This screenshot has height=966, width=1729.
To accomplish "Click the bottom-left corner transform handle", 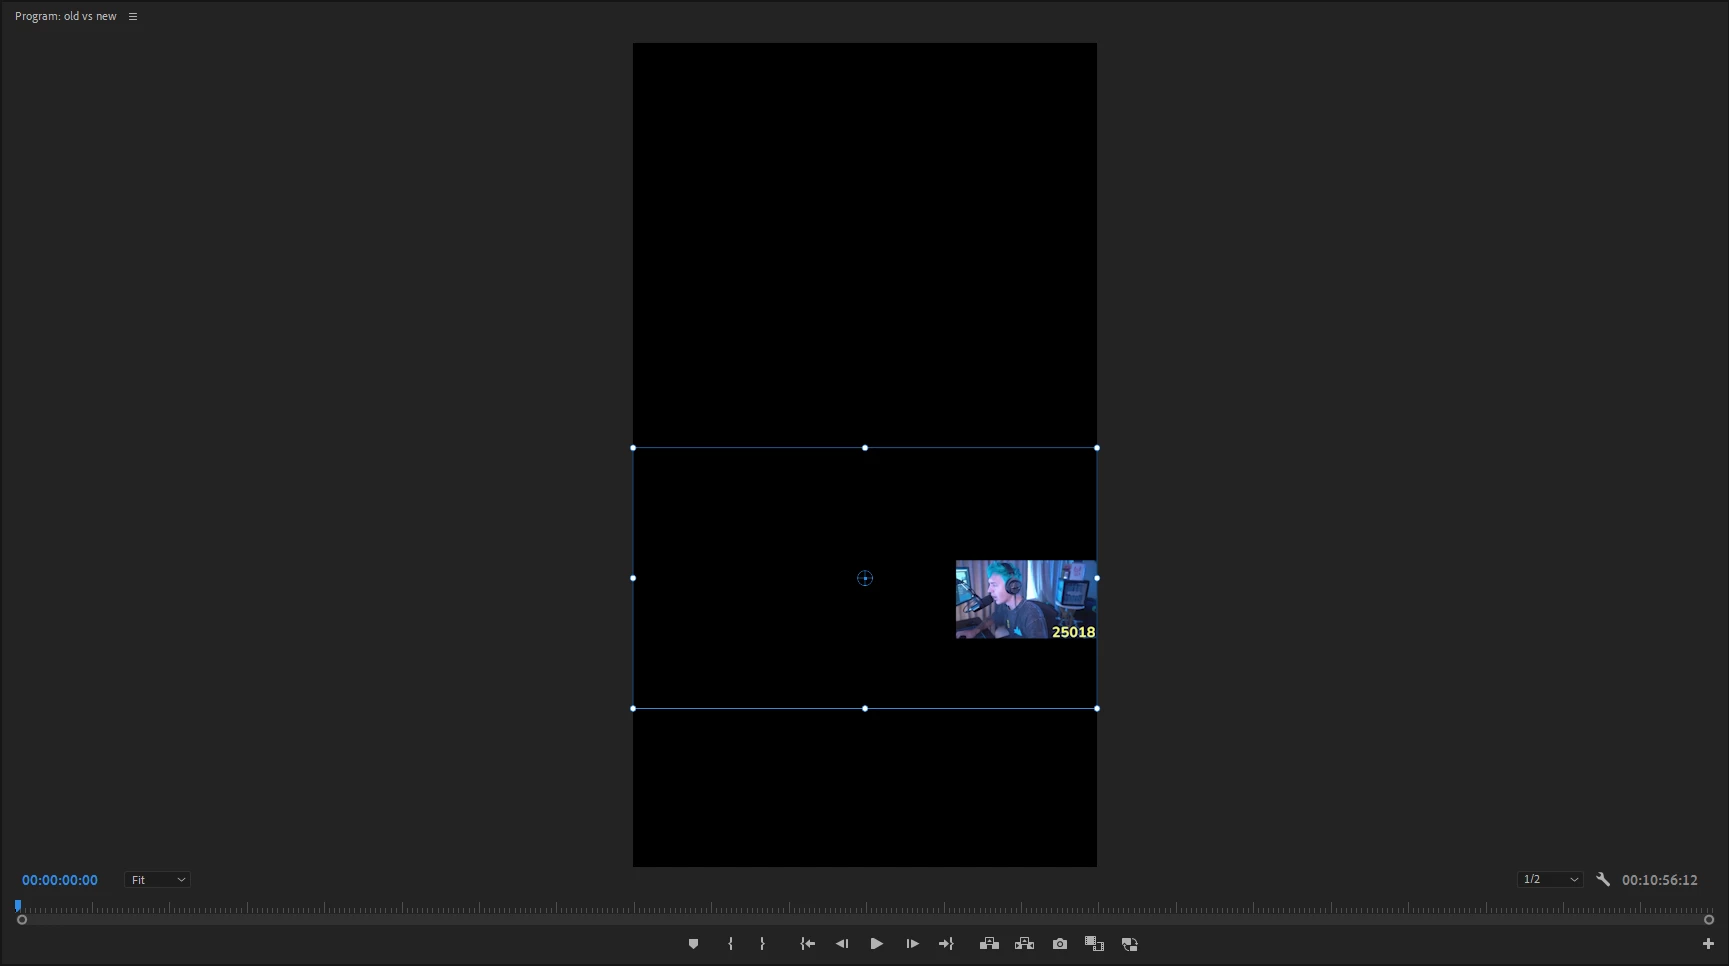I will coord(633,709).
